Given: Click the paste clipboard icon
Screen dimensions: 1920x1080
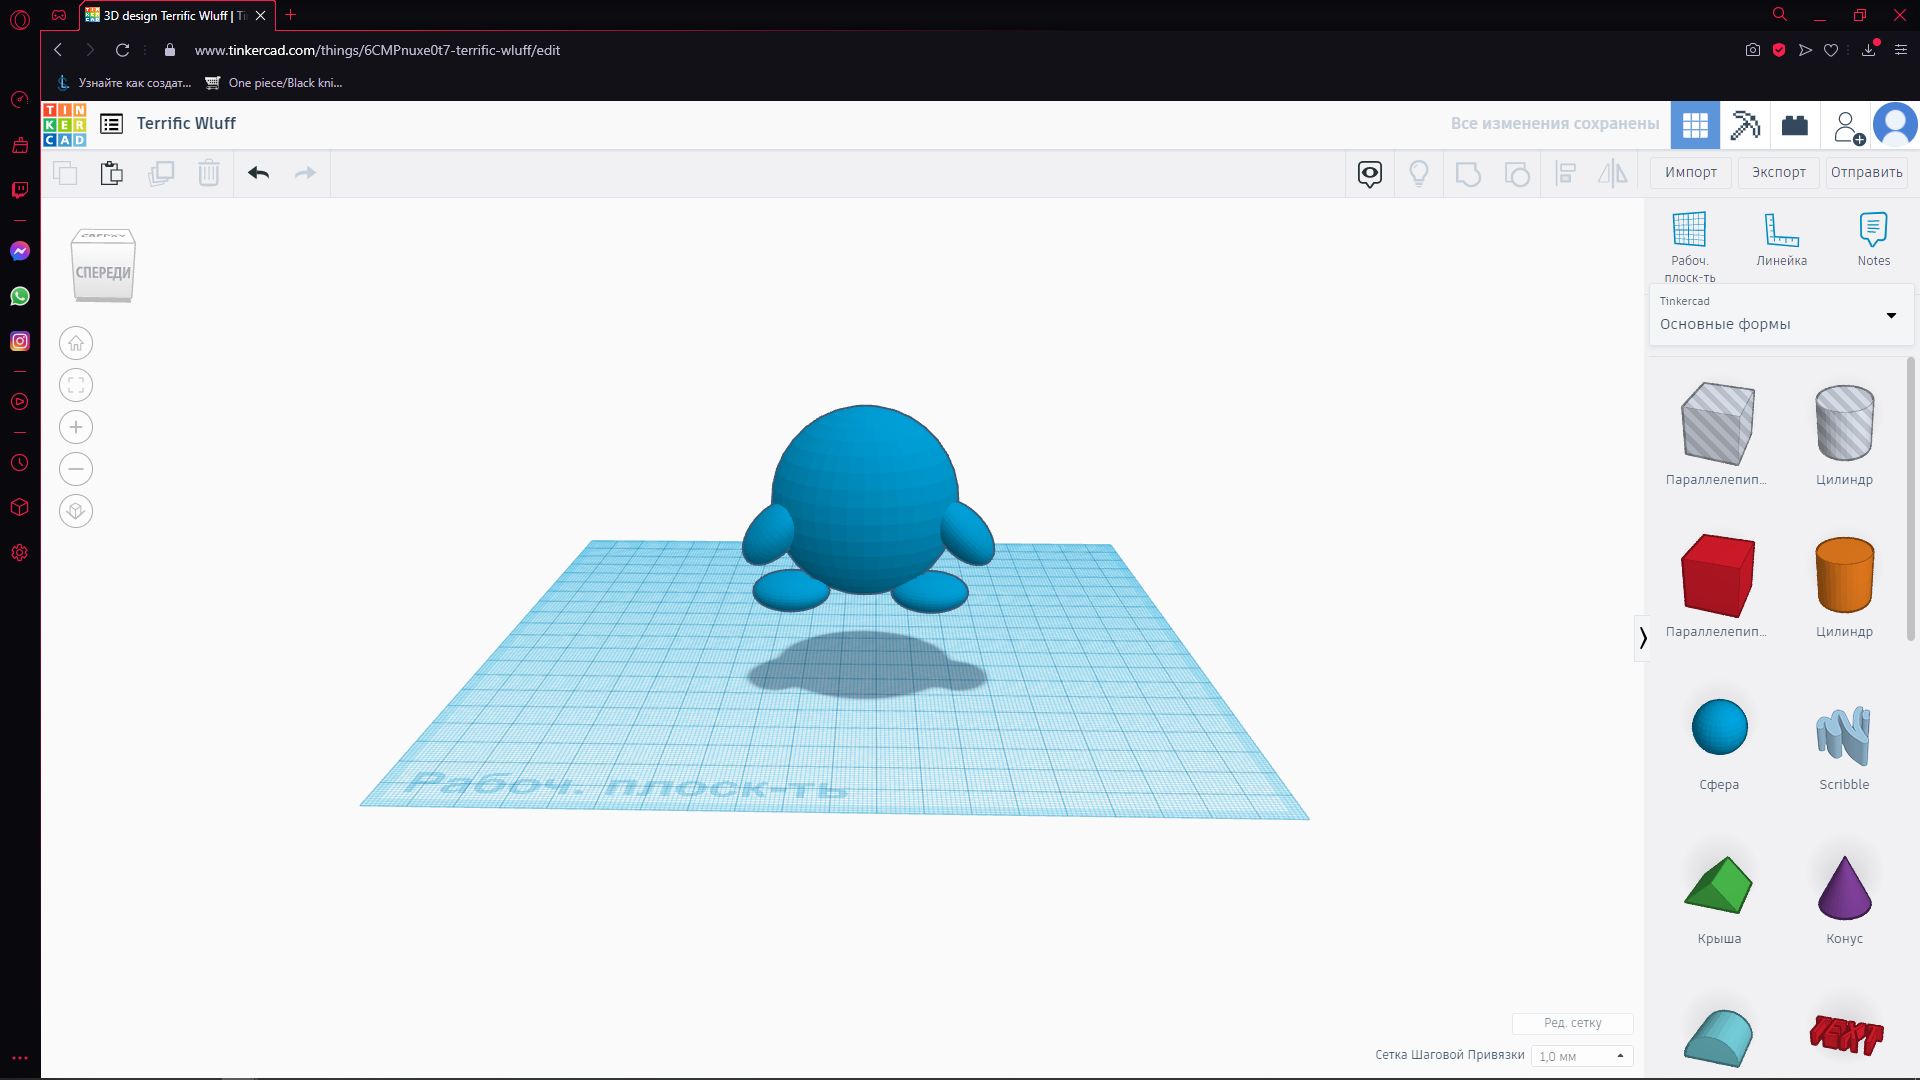Looking at the screenshot, I should click(x=112, y=173).
